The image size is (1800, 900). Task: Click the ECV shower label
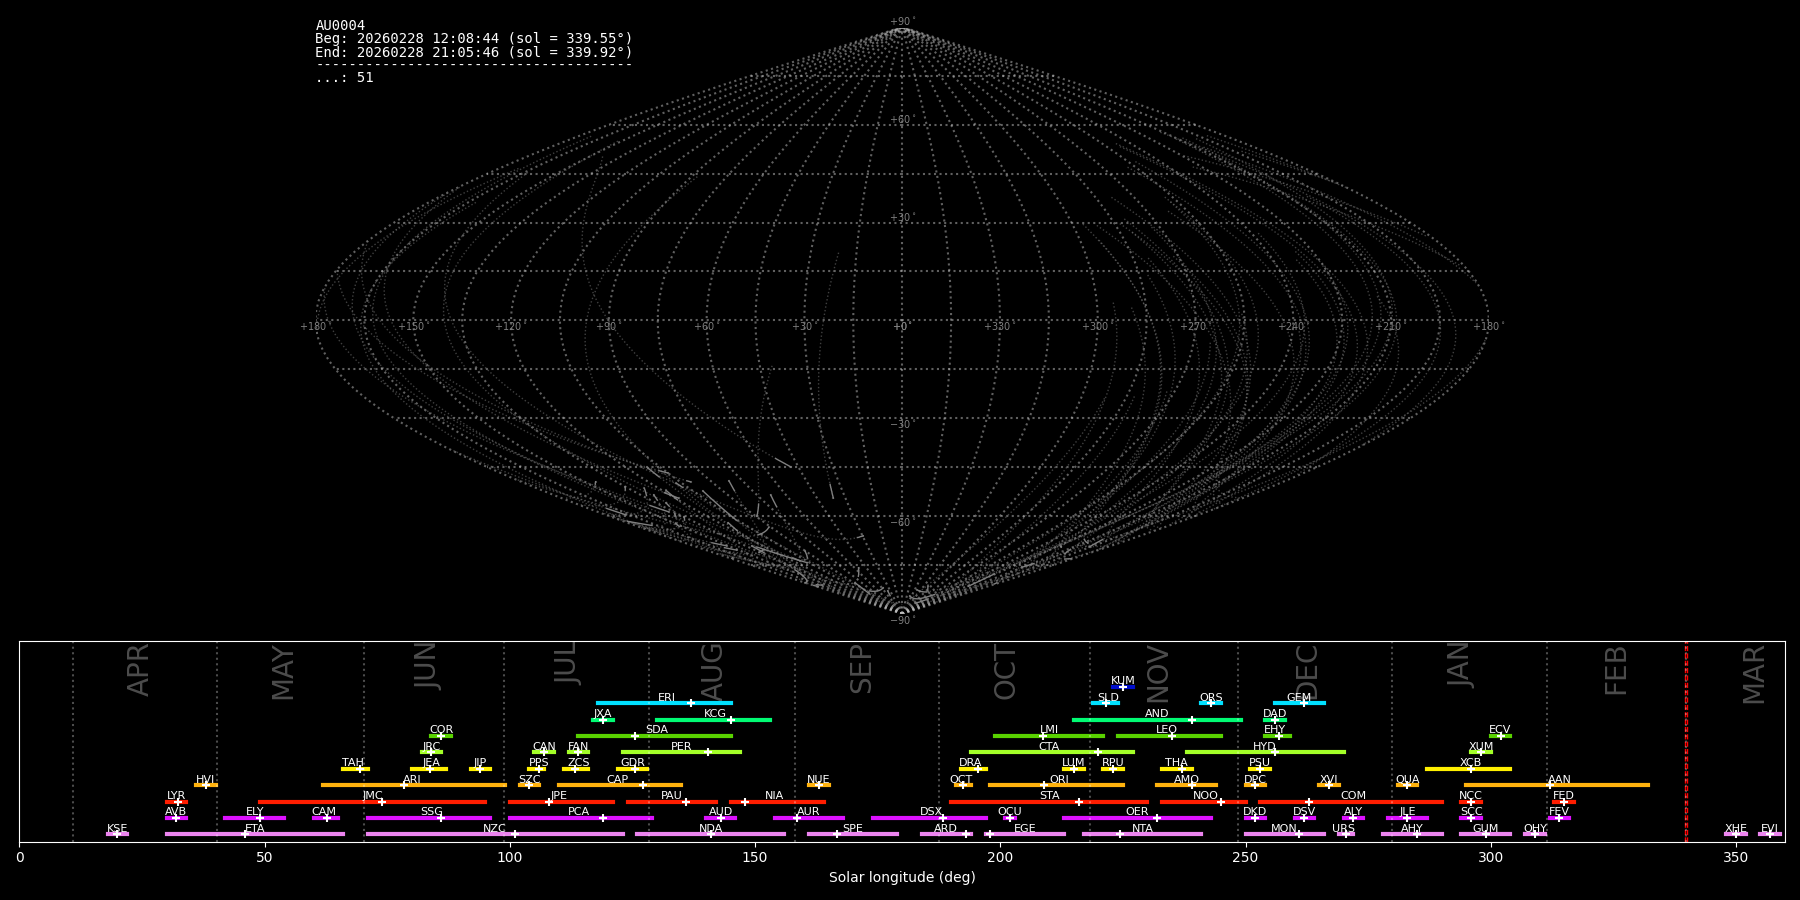pyautogui.click(x=1499, y=730)
